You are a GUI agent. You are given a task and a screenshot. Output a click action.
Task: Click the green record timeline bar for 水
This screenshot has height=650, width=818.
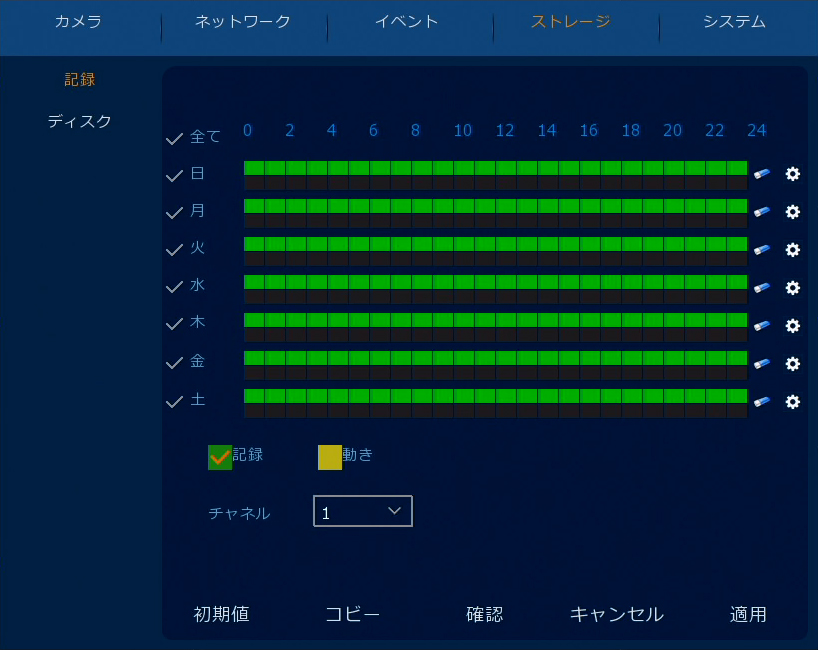tap(496, 282)
